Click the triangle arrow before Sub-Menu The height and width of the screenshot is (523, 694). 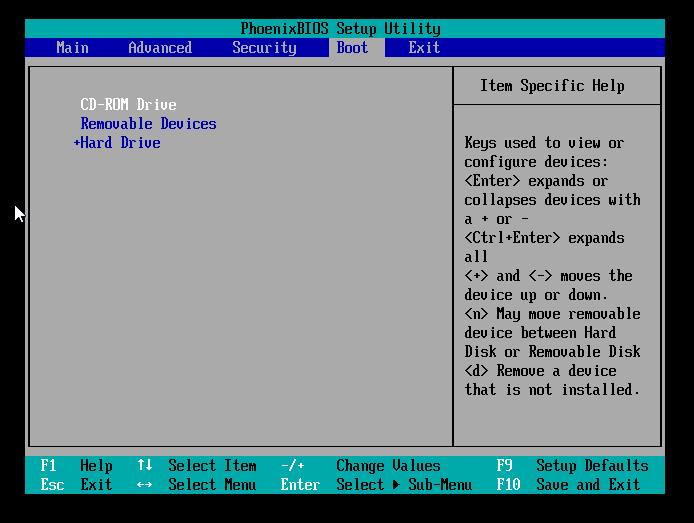[x=398, y=485]
